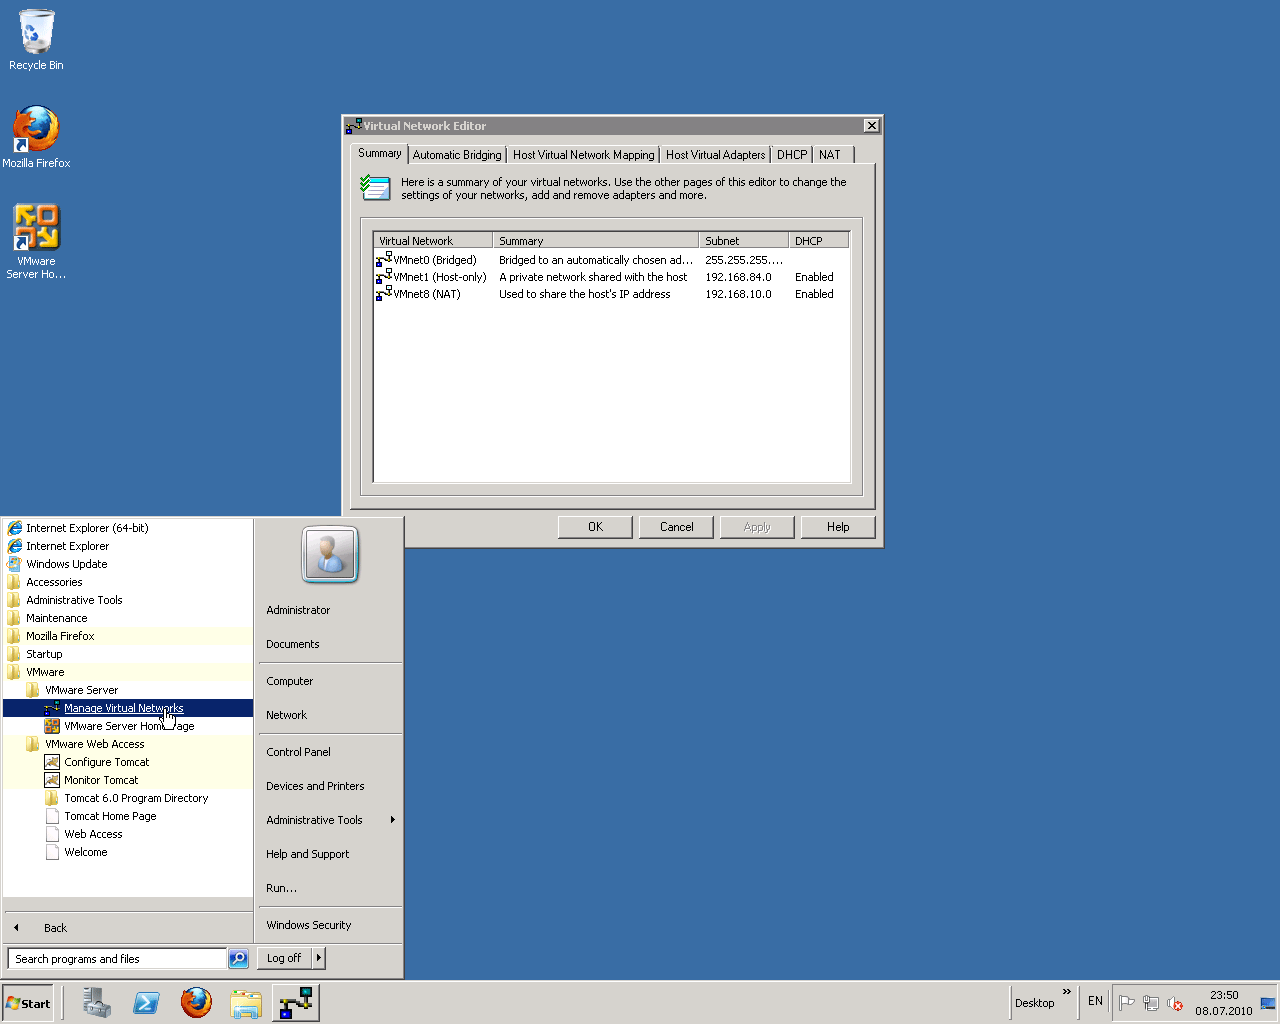Screen dimensions: 1280x1024
Task: Open Windows Security from Start menu
Action: (x=330, y=925)
